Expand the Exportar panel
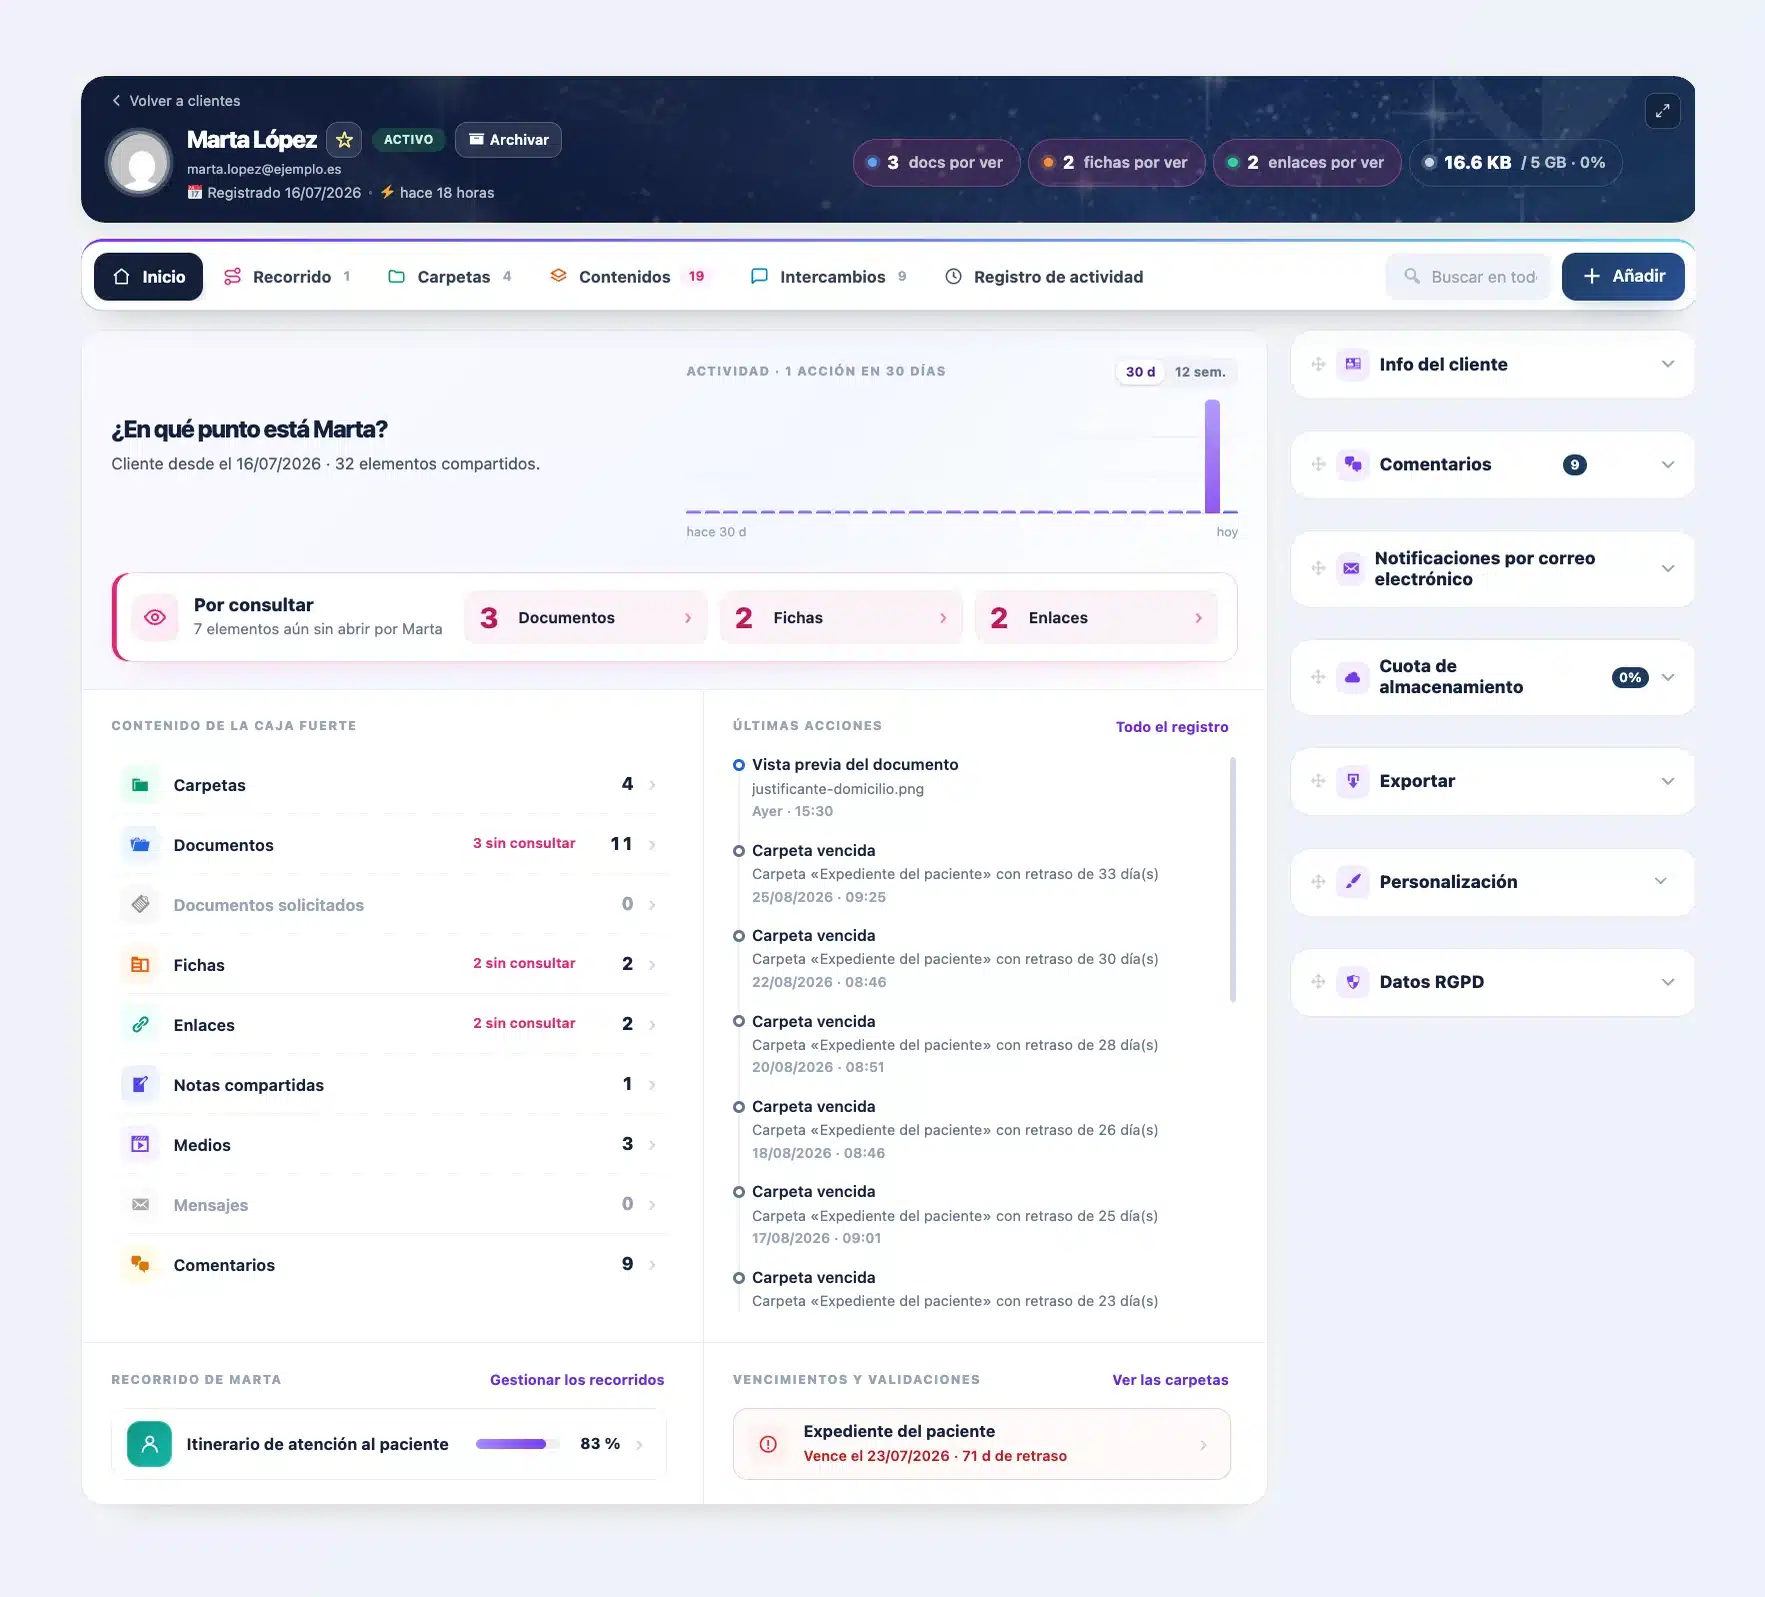The height and width of the screenshot is (1597, 1765). pos(1667,781)
